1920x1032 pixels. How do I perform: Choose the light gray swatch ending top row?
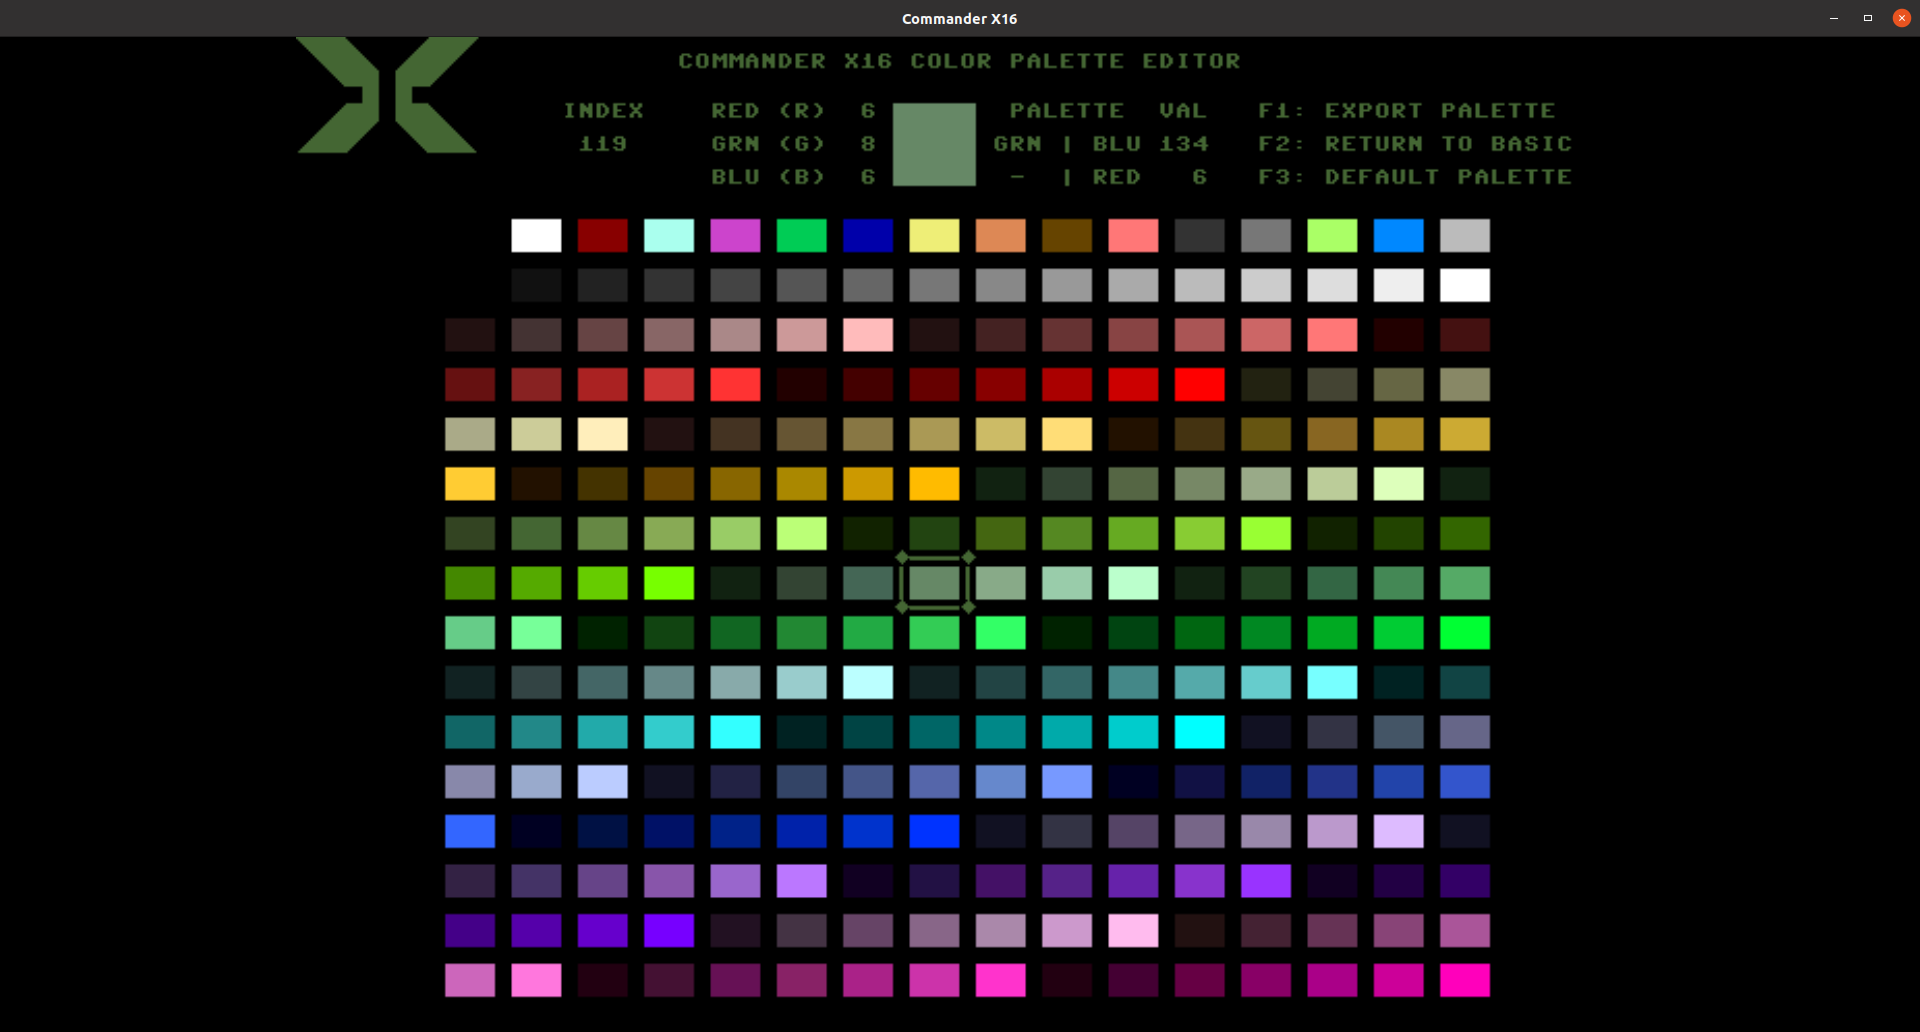tap(1465, 236)
